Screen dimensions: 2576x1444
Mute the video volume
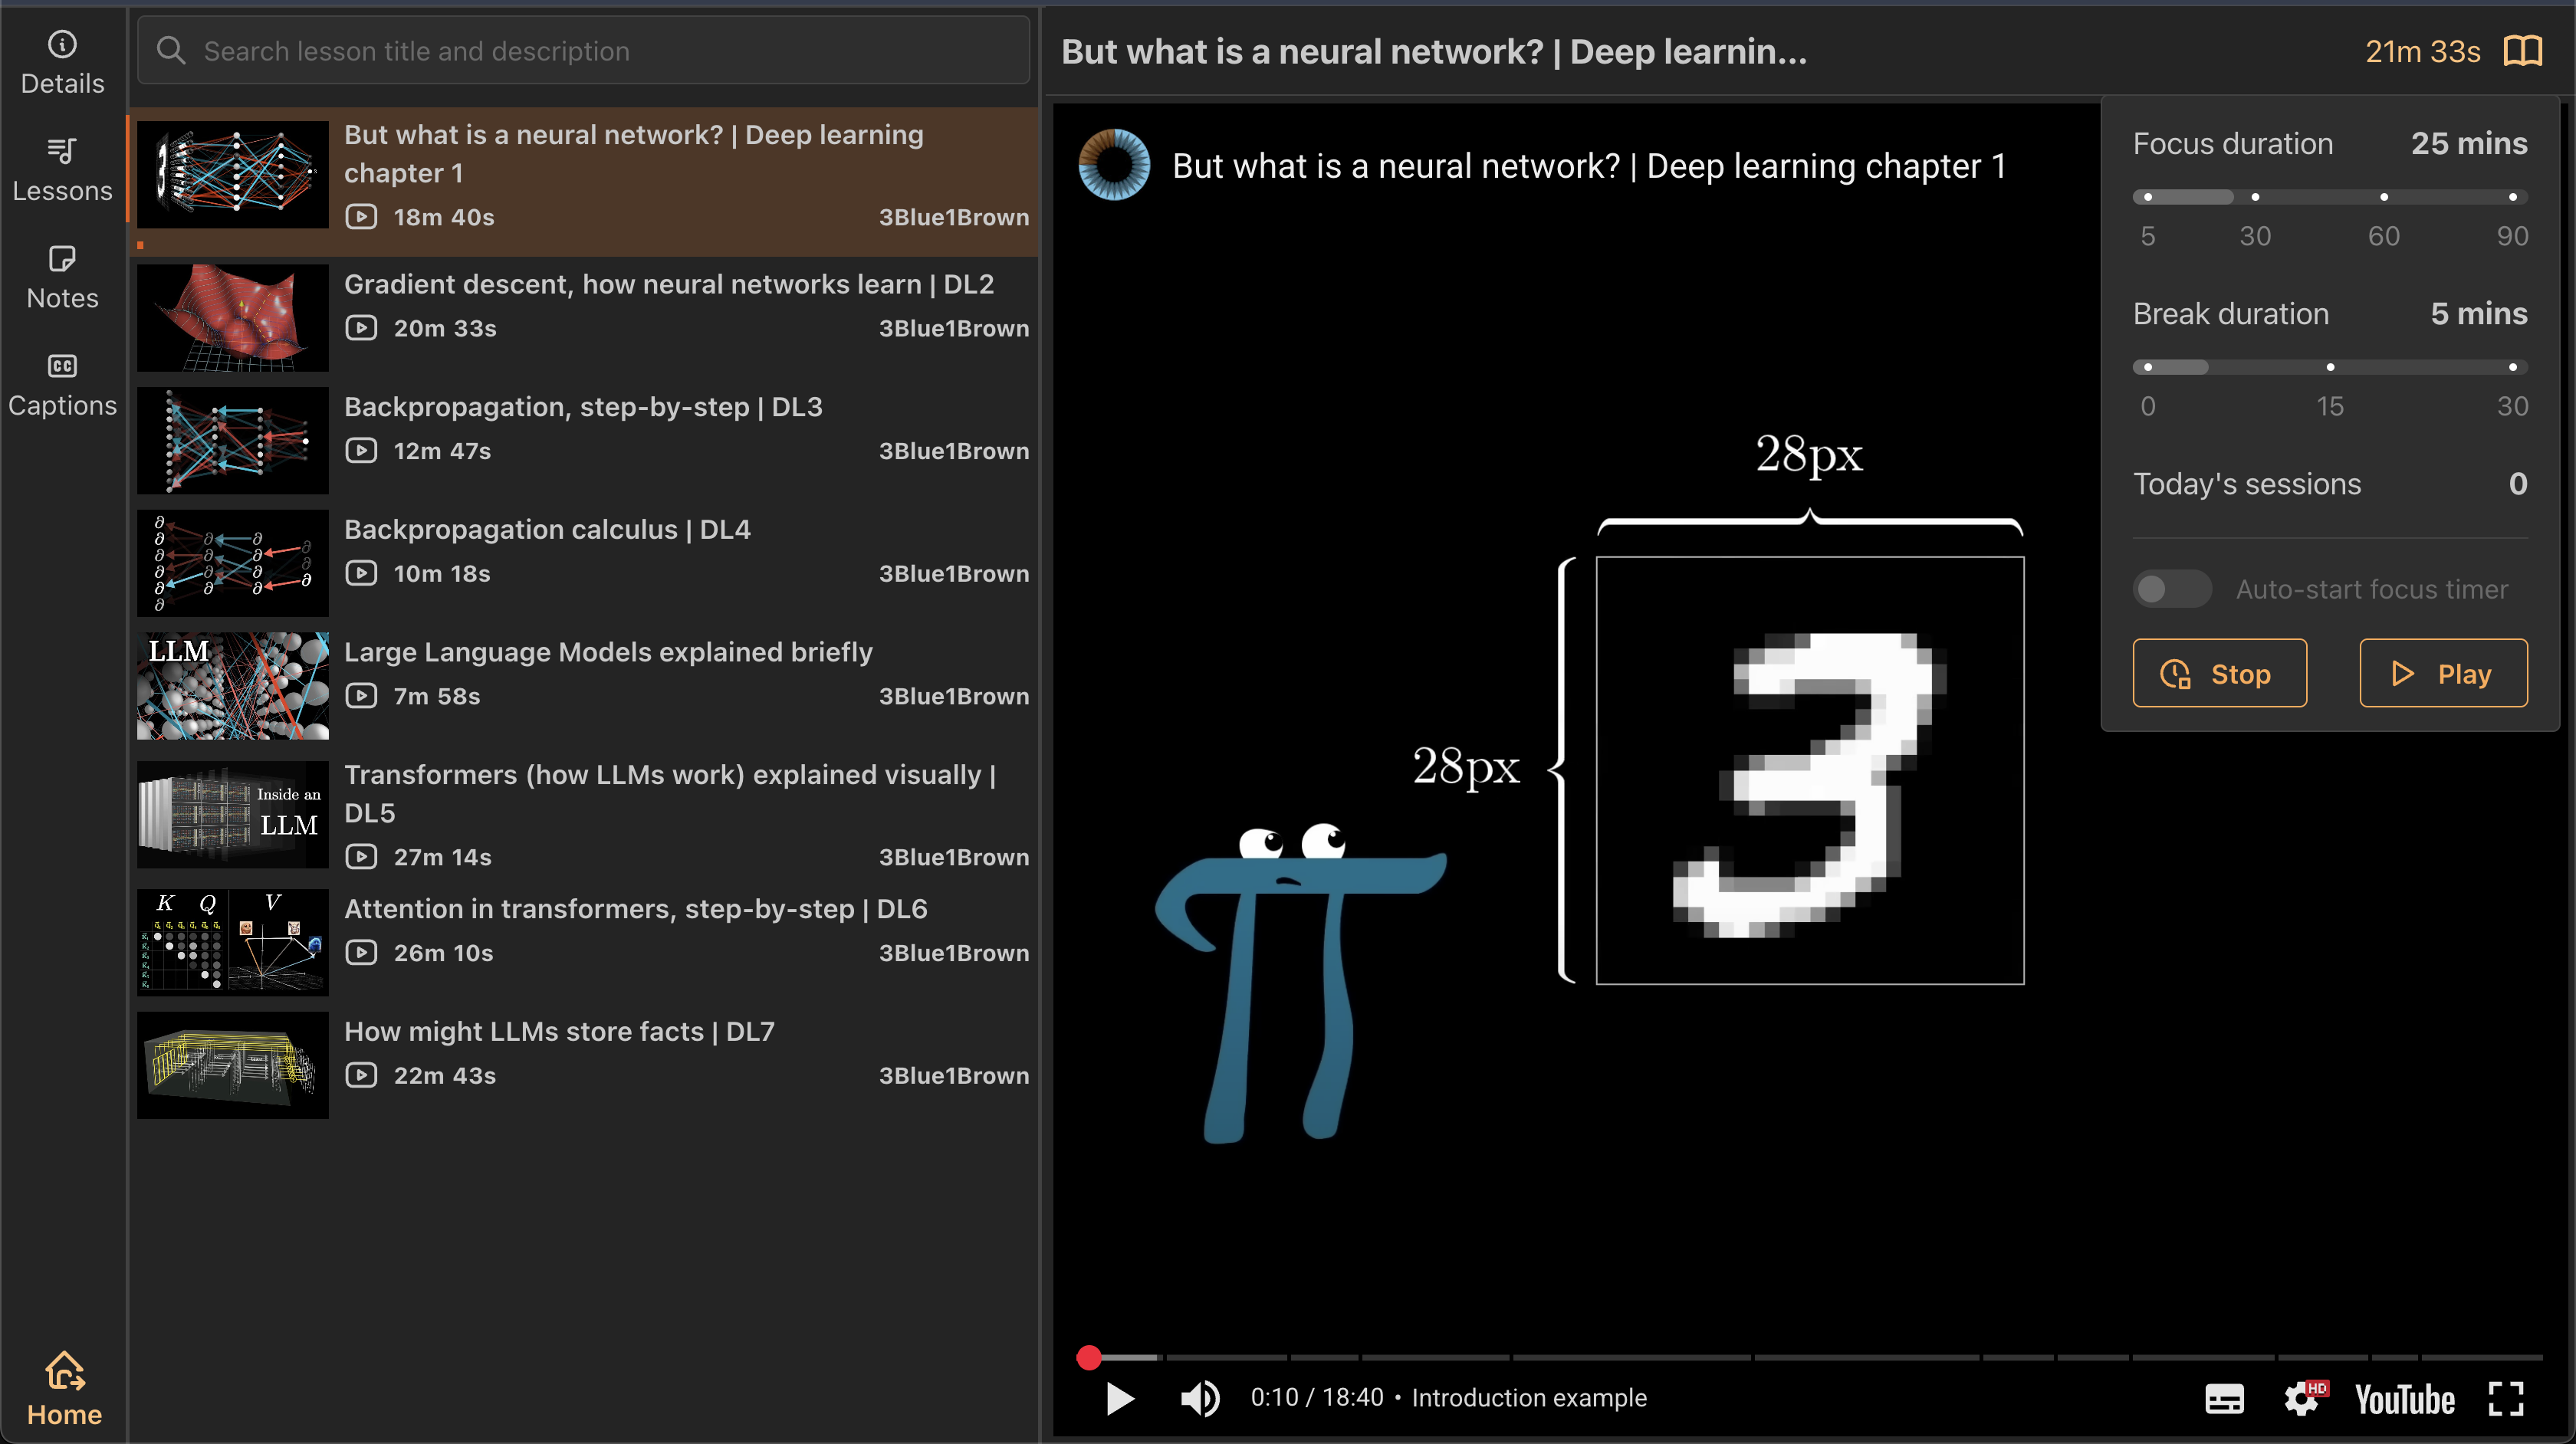tap(1201, 1398)
